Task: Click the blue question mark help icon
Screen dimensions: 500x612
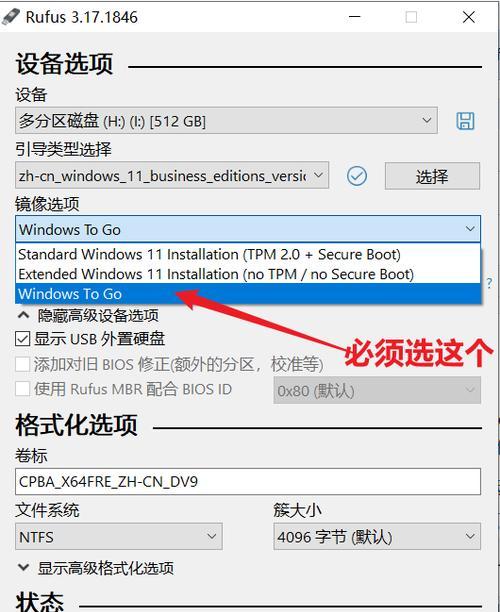Action: tap(489, 283)
